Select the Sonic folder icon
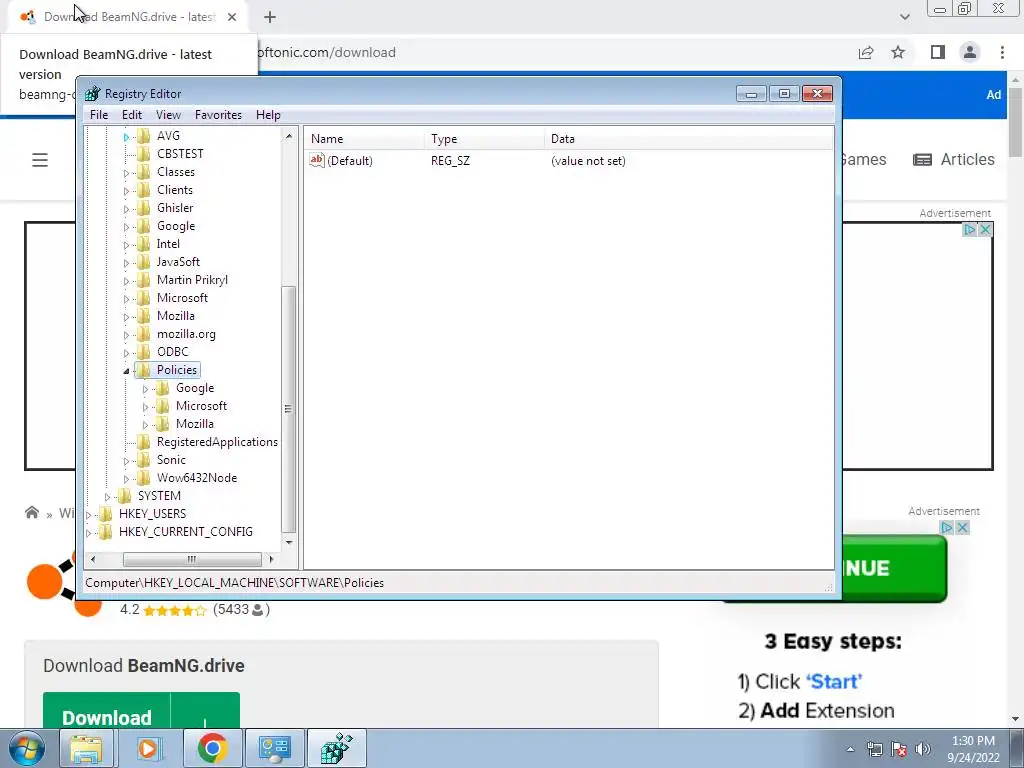The image size is (1024, 768). click(x=144, y=460)
